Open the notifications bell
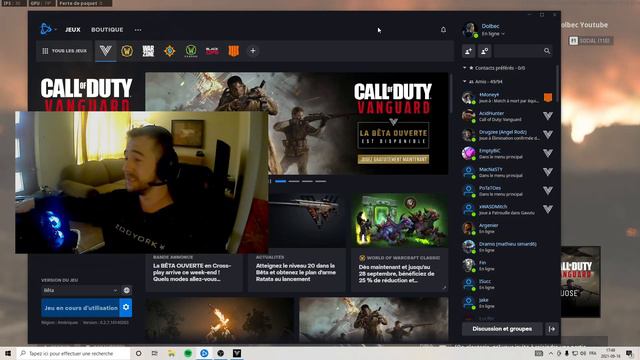Viewport: 640px width, 360px height. click(443, 29)
